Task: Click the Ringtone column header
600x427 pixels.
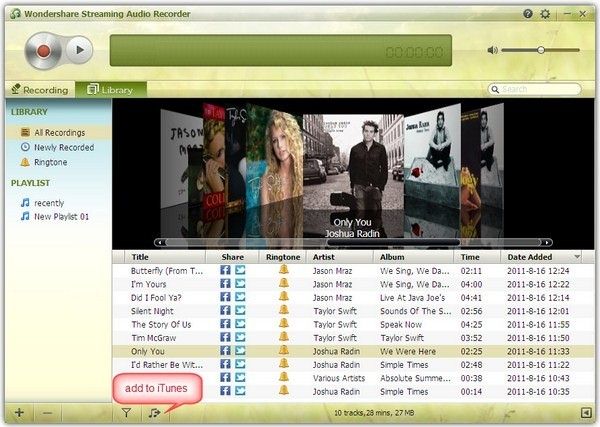Action: (x=283, y=257)
